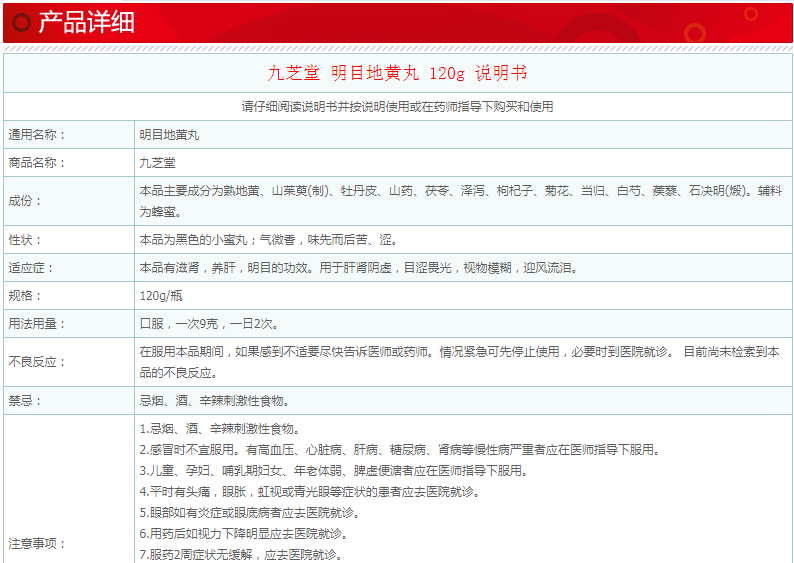Screen dimensions: 794x563
Task: Select the value 明目地黄丸 in 通用名称 row
Action: [x=170, y=135]
